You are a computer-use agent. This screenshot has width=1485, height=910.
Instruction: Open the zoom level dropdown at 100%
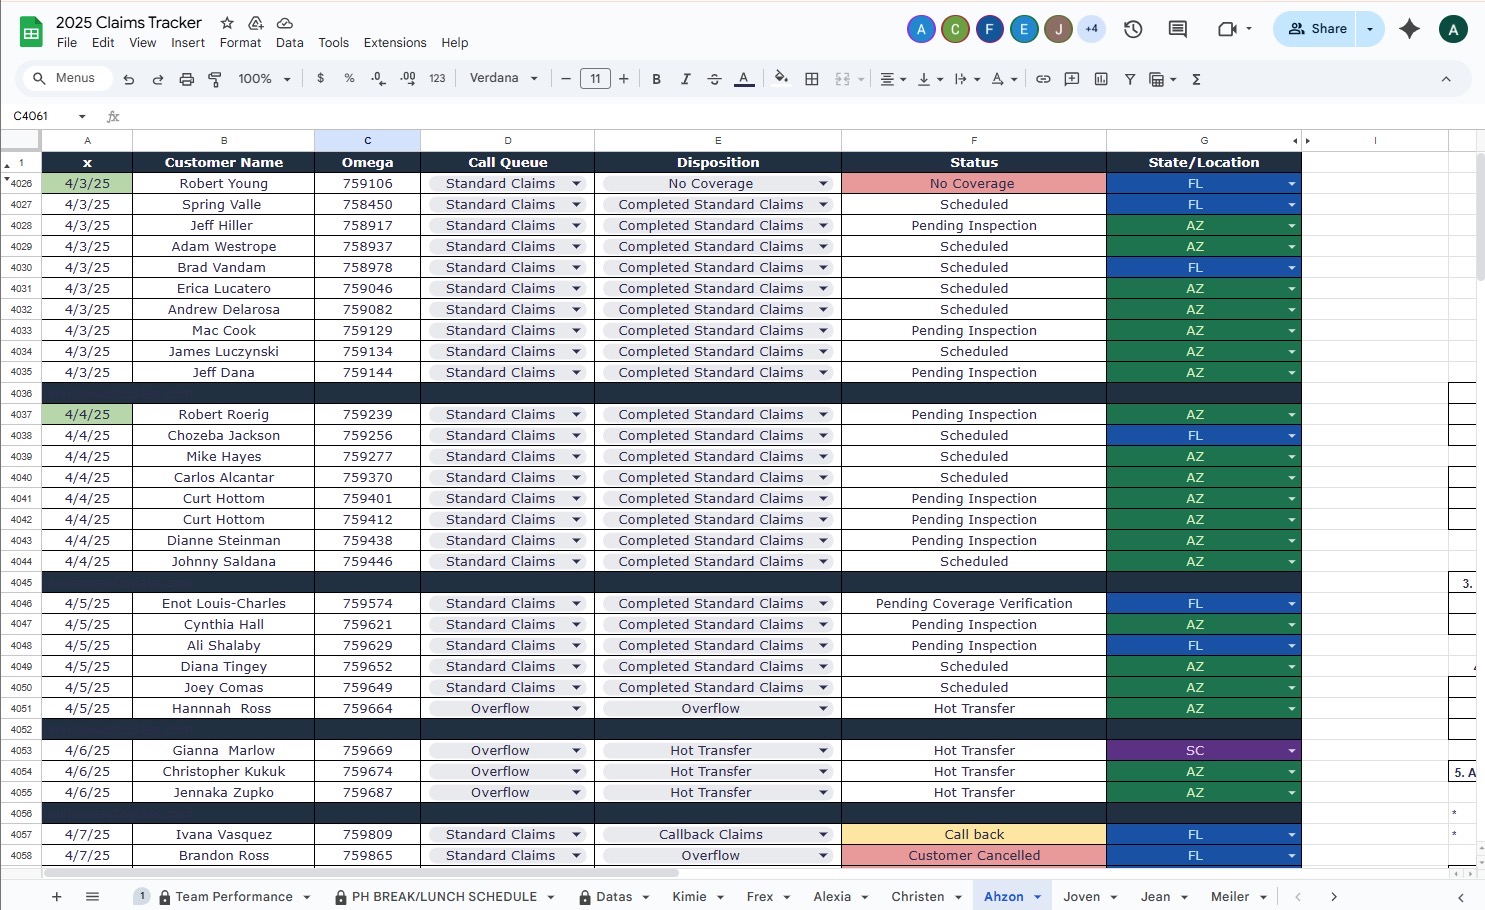click(x=264, y=79)
